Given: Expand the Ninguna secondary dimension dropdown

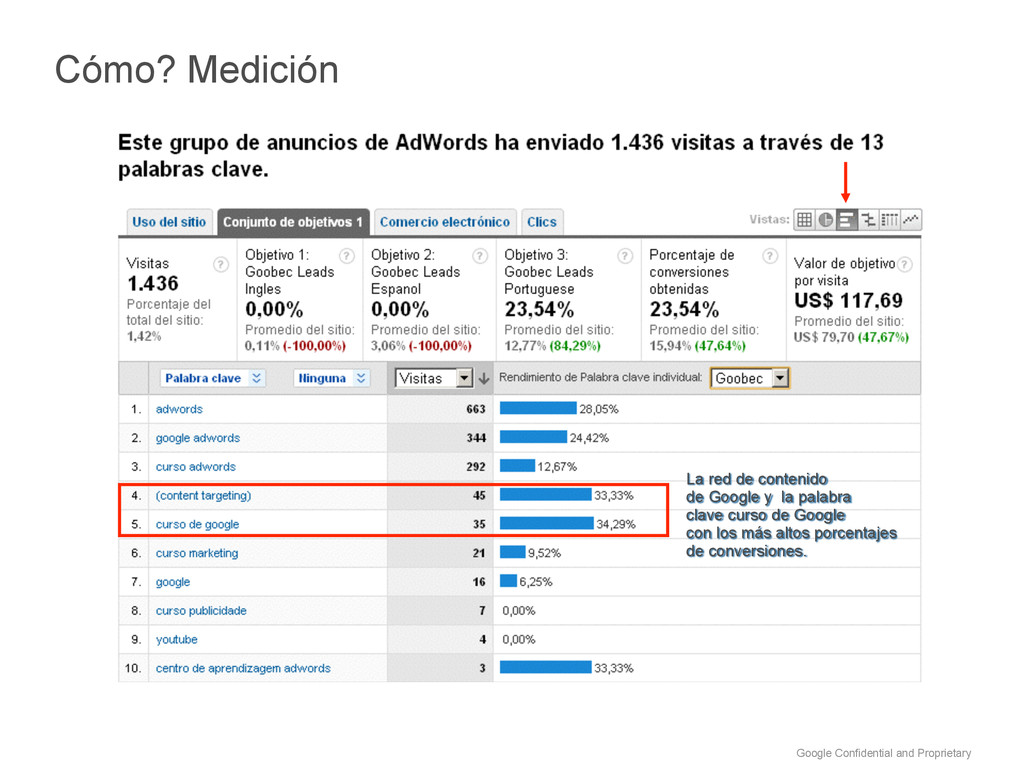Looking at the screenshot, I should (332, 378).
